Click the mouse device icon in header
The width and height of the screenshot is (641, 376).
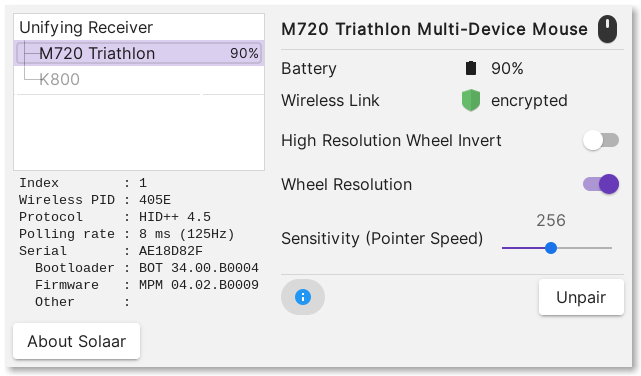tap(607, 29)
